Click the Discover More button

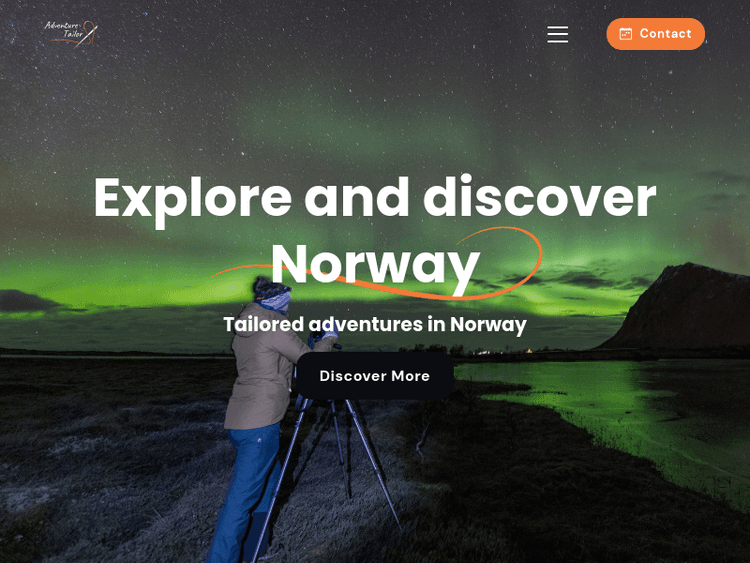[375, 376]
